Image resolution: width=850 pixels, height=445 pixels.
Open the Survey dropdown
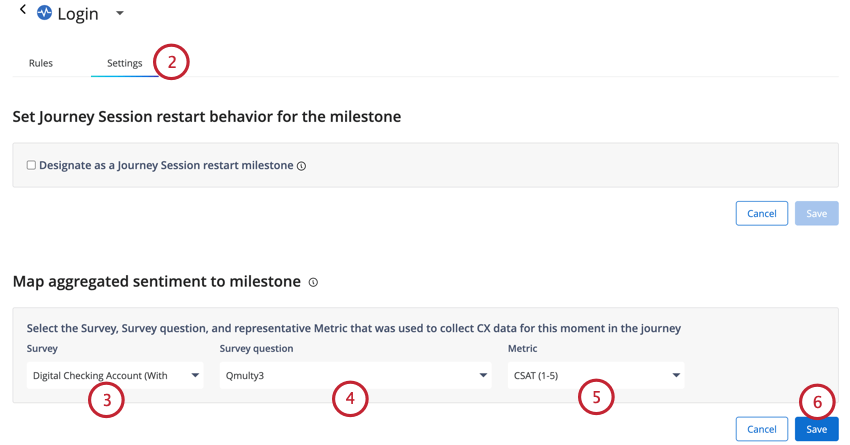115,376
